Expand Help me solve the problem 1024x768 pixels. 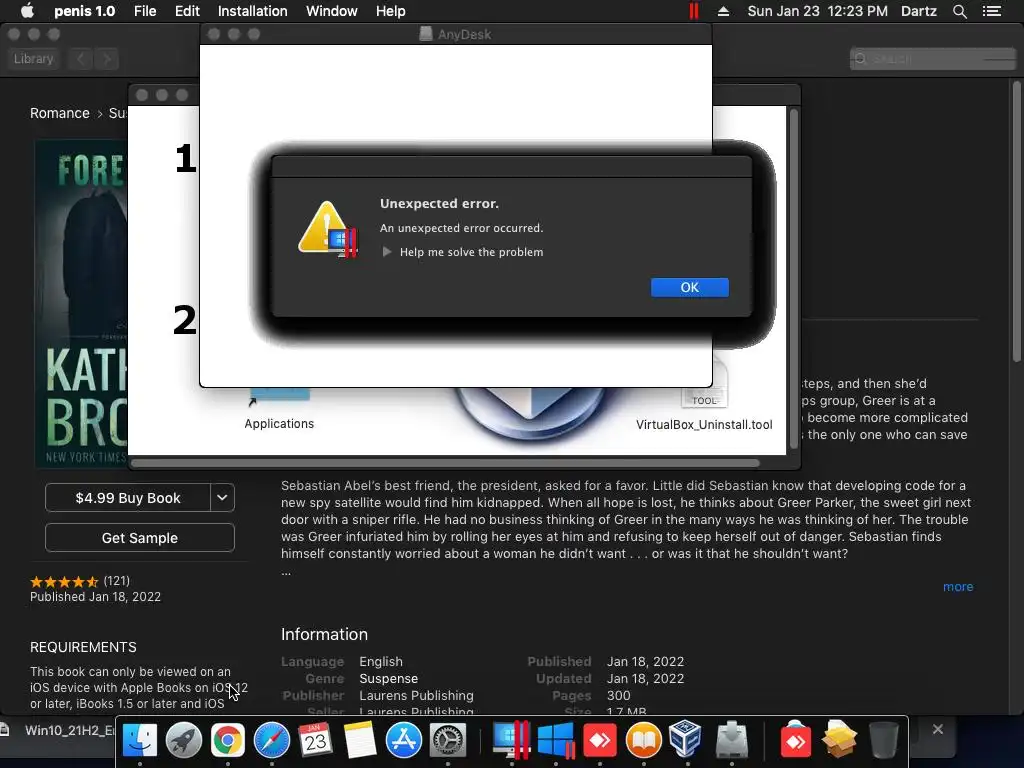pos(387,252)
